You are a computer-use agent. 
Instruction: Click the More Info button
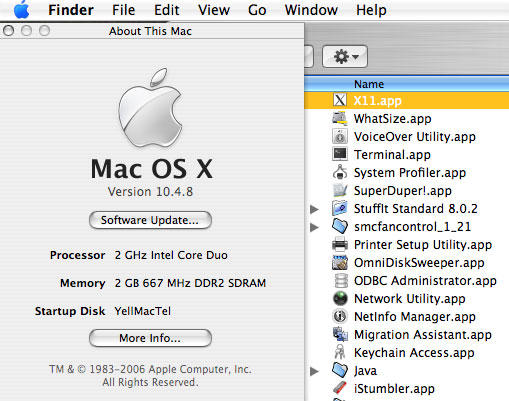pos(150,338)
